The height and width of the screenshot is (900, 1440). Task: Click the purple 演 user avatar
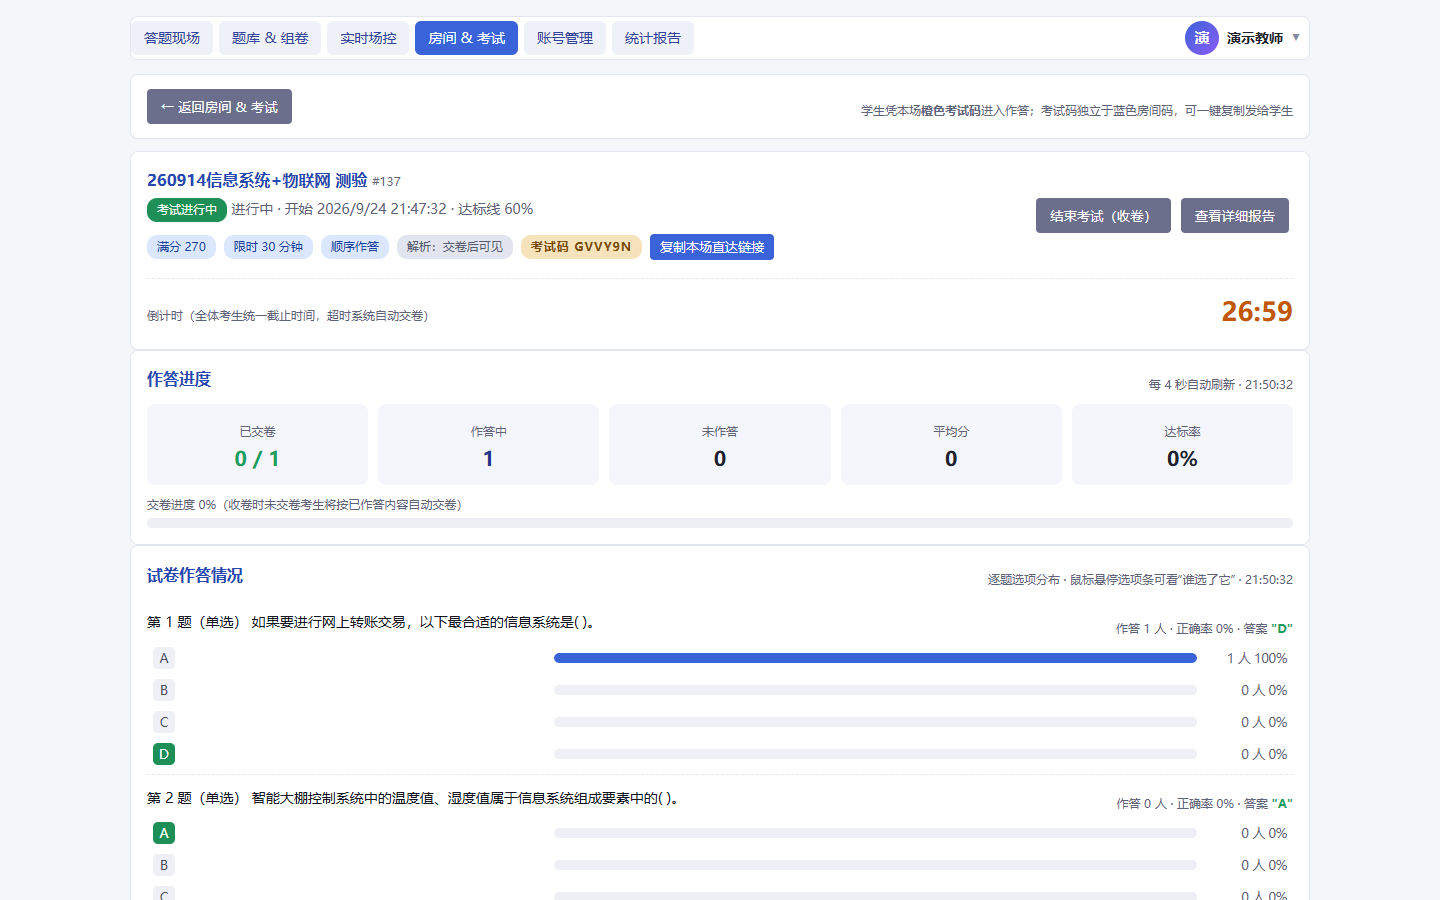(1201, 38)
